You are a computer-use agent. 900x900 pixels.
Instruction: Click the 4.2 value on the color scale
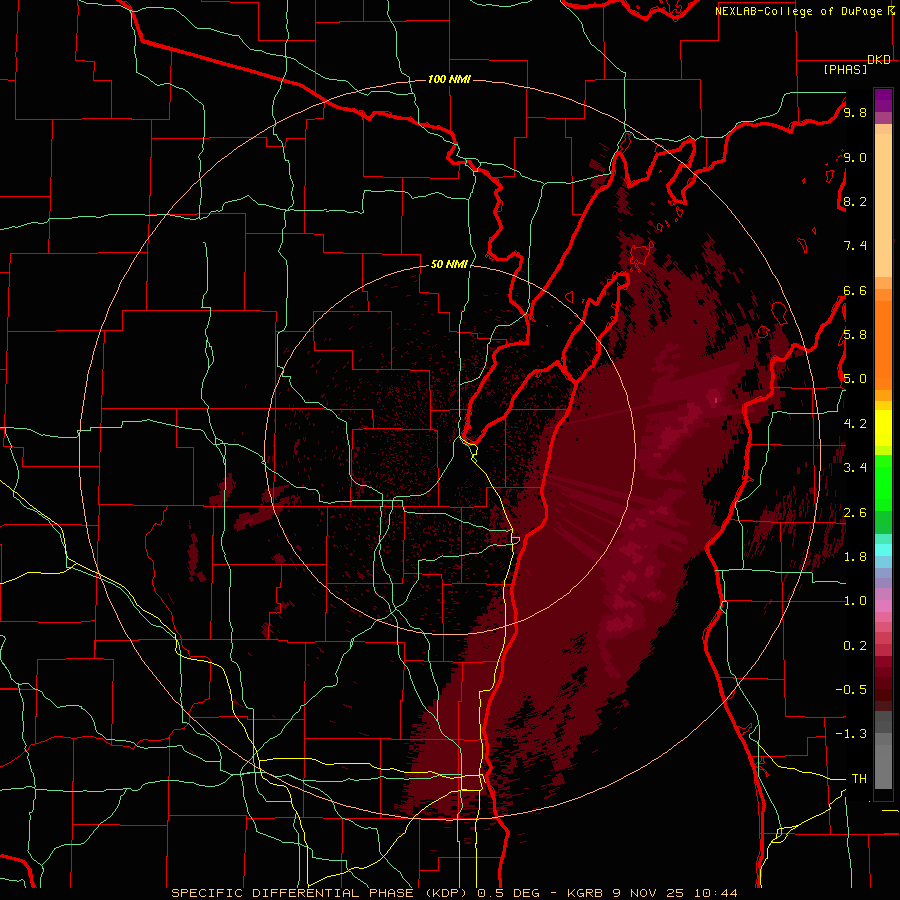[x=855, y=424]
